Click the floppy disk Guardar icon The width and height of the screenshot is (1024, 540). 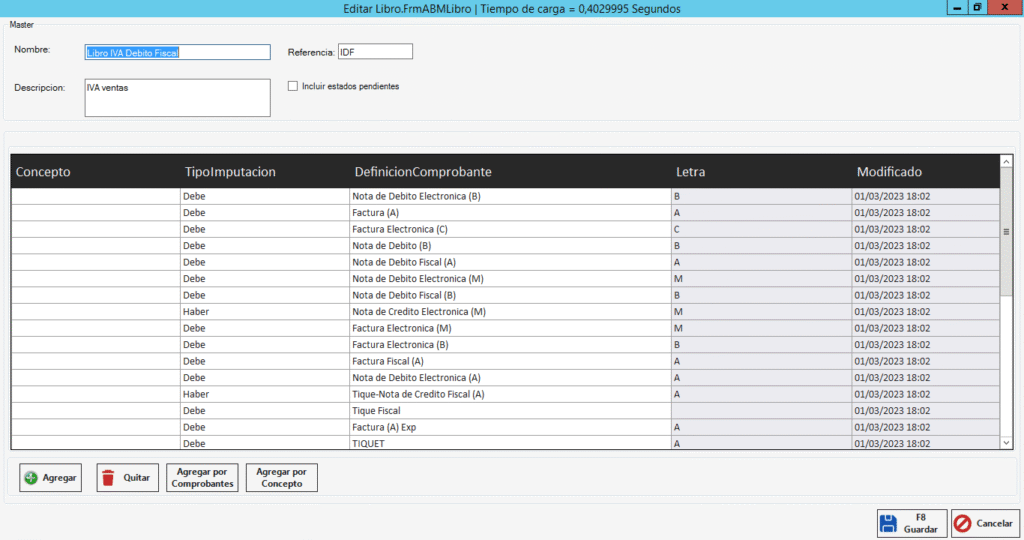[x=886, y=523]
